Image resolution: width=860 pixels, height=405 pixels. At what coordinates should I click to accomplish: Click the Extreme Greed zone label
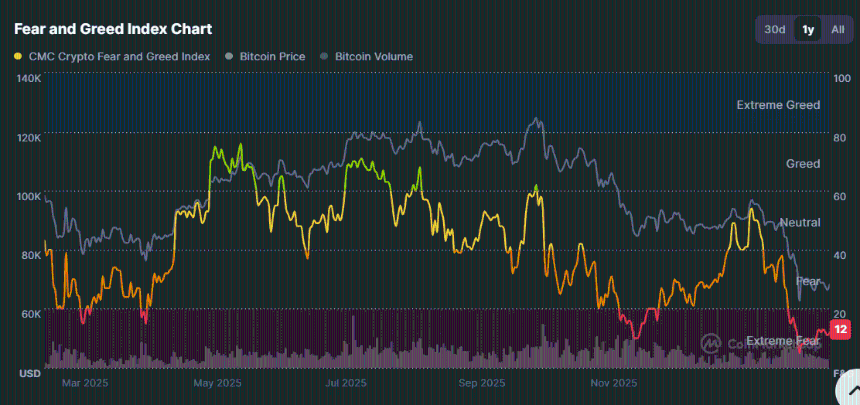point(778,105)
